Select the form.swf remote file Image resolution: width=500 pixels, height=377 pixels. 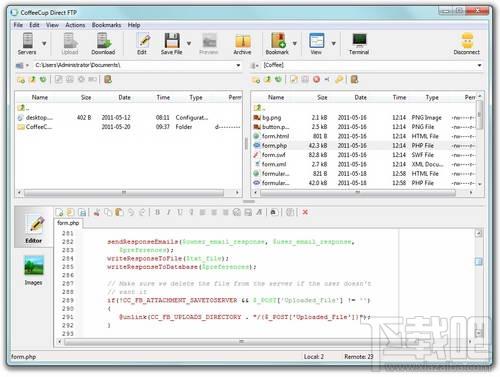click(365, 155)
